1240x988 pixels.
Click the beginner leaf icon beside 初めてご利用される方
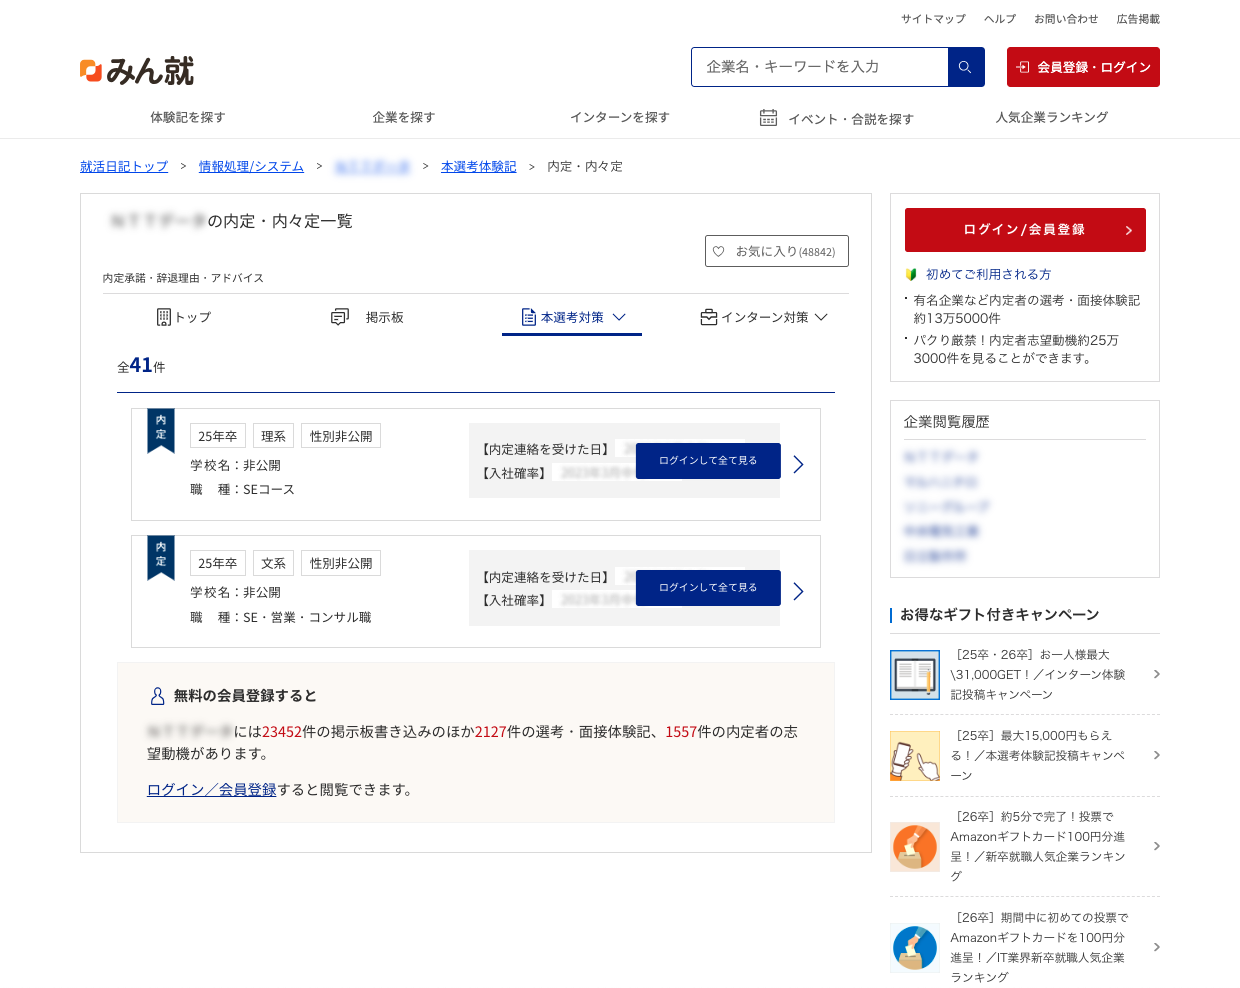(x=911, y=274)
